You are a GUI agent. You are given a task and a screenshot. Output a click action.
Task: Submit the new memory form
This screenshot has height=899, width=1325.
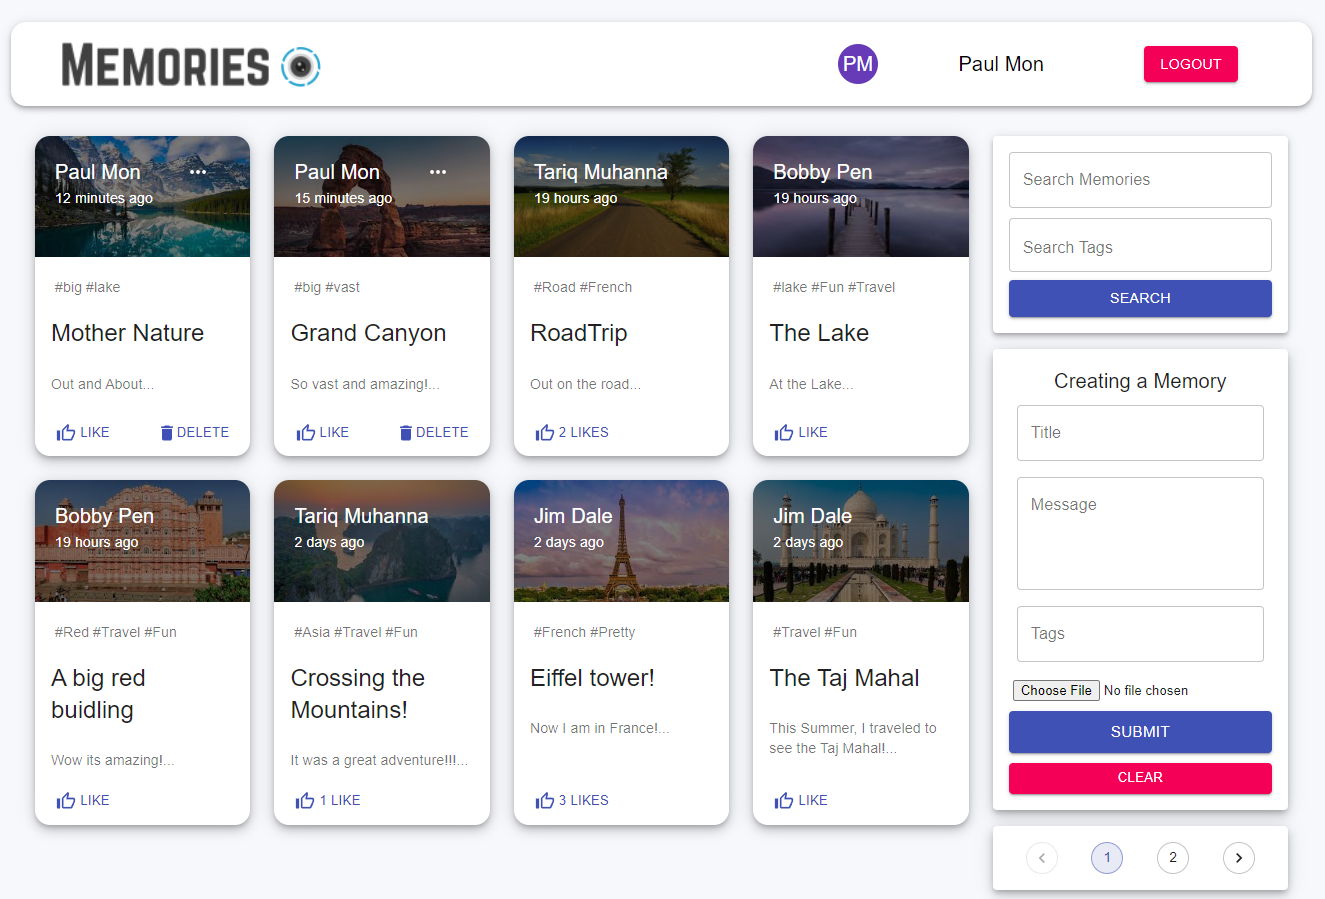coord(1140,731)
